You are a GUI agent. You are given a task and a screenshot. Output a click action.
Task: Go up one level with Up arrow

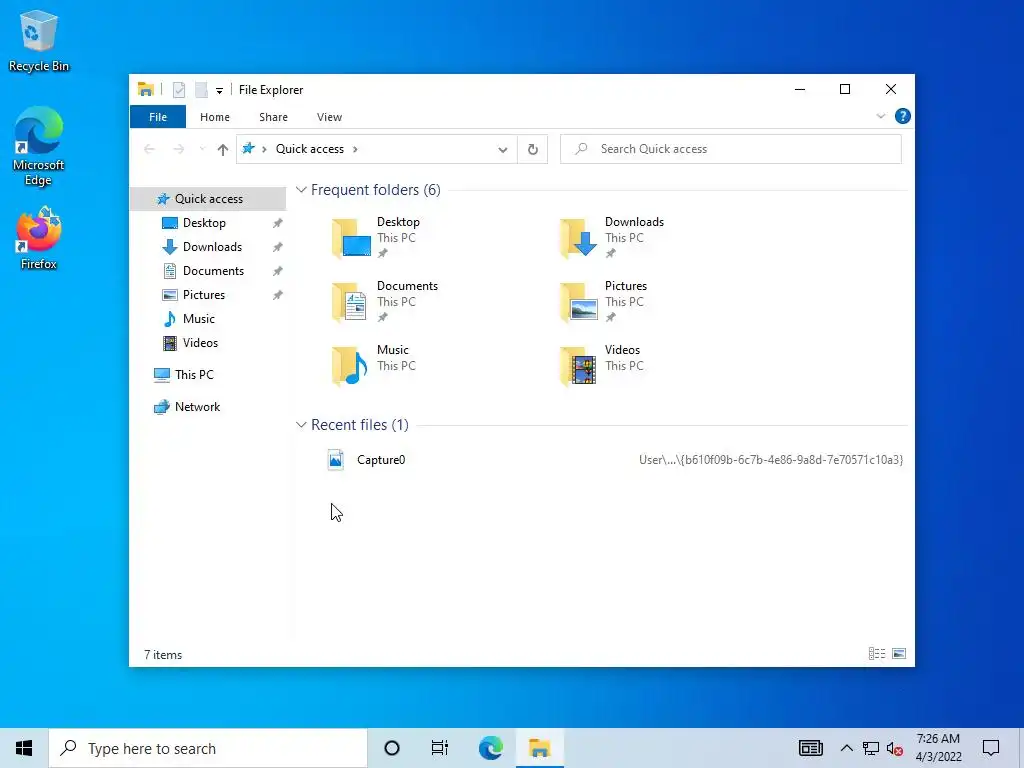pos(223,150)
